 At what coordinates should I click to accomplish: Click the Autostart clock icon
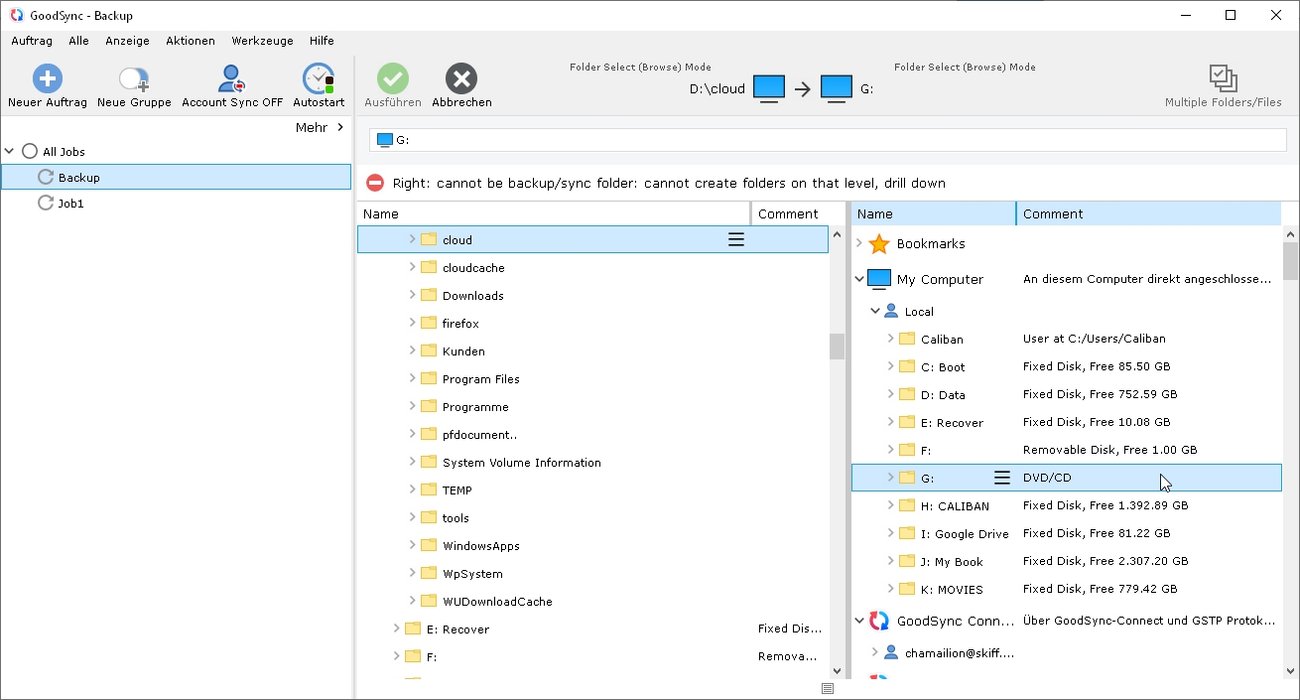(318, 79)
